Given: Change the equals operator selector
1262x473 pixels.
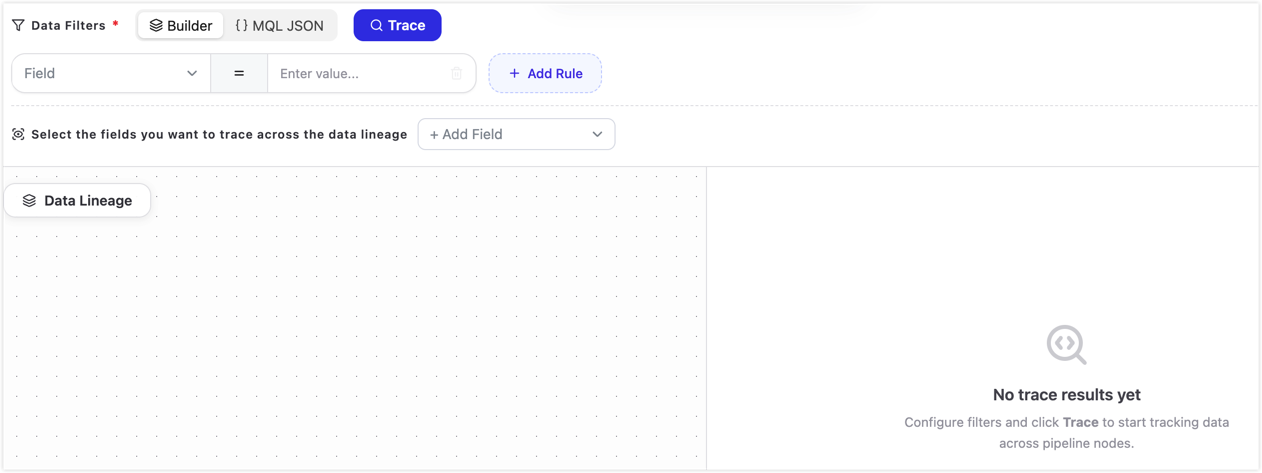Looking at the screenshot, I should (x=239, y=73).
